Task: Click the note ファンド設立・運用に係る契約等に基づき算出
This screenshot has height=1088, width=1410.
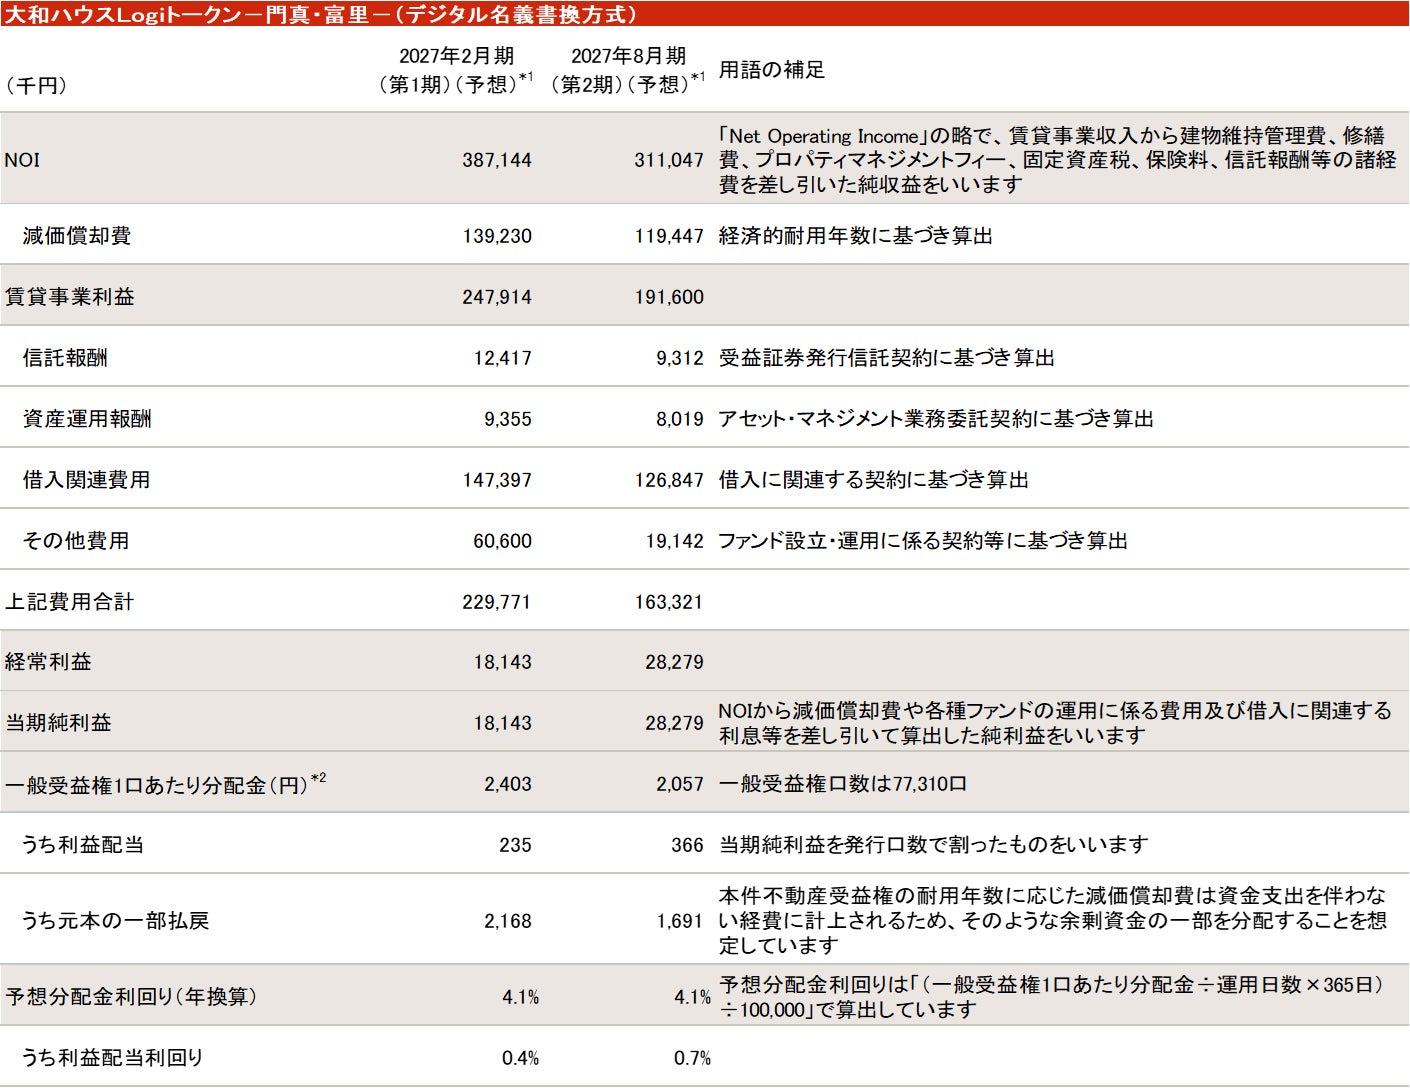Action: pyautogui.click(x=923, y=541)
